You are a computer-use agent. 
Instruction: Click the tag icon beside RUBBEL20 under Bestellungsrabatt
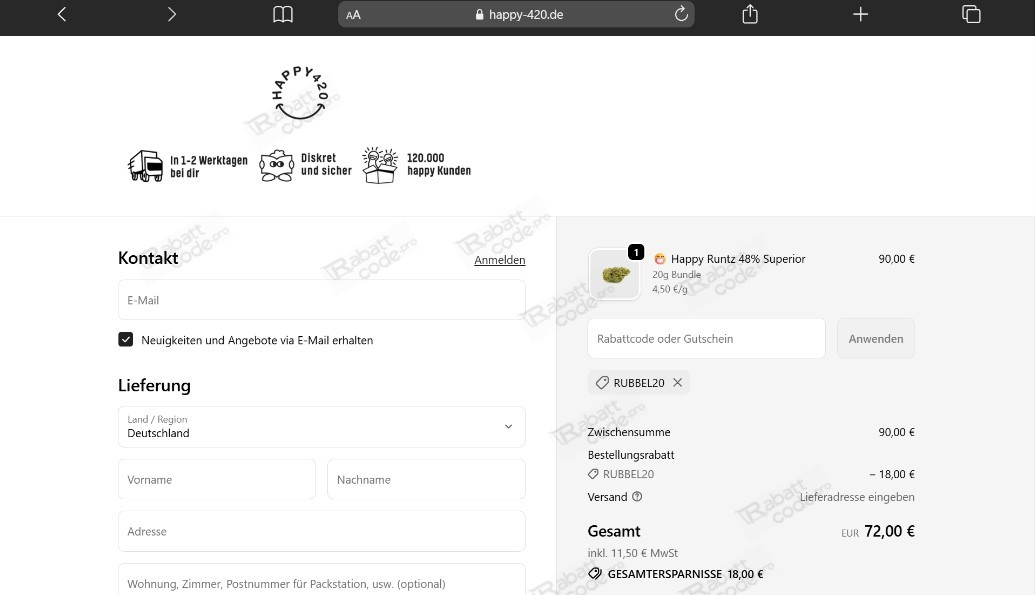(x=593, y=474)
